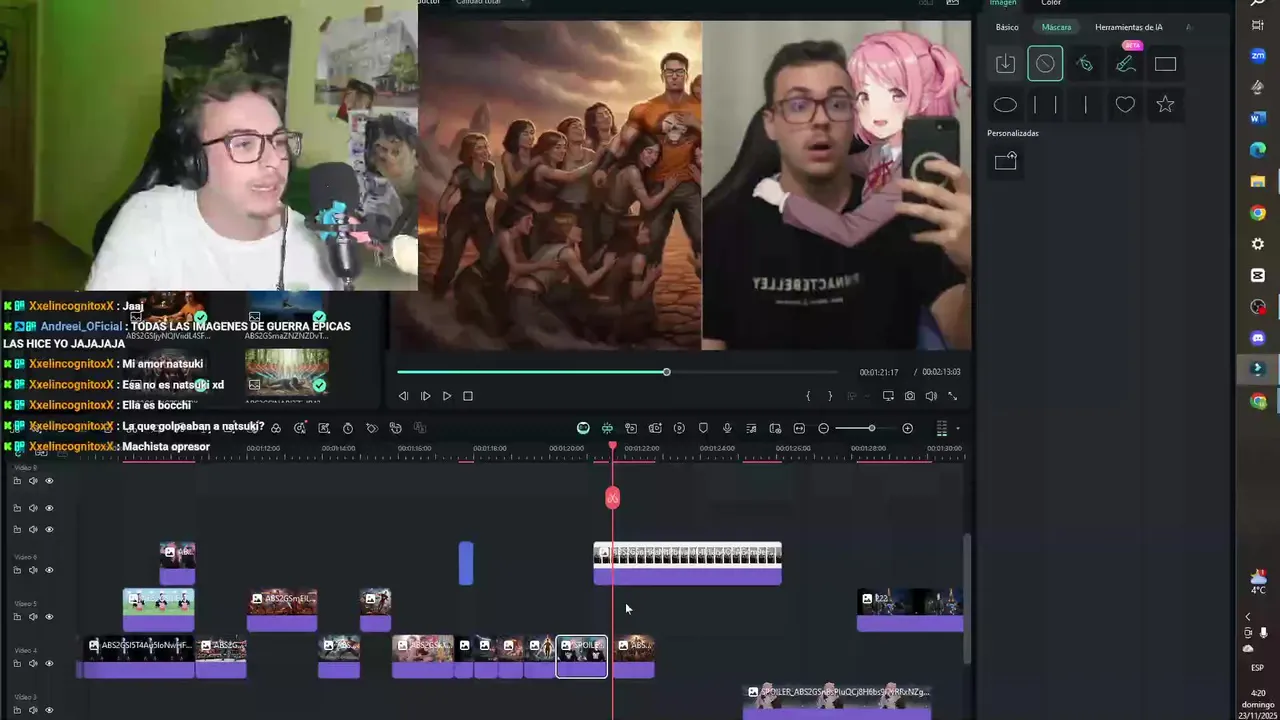The image size is (1280, 720).
Task: Select the single line mask
Action: point(1085,104)
